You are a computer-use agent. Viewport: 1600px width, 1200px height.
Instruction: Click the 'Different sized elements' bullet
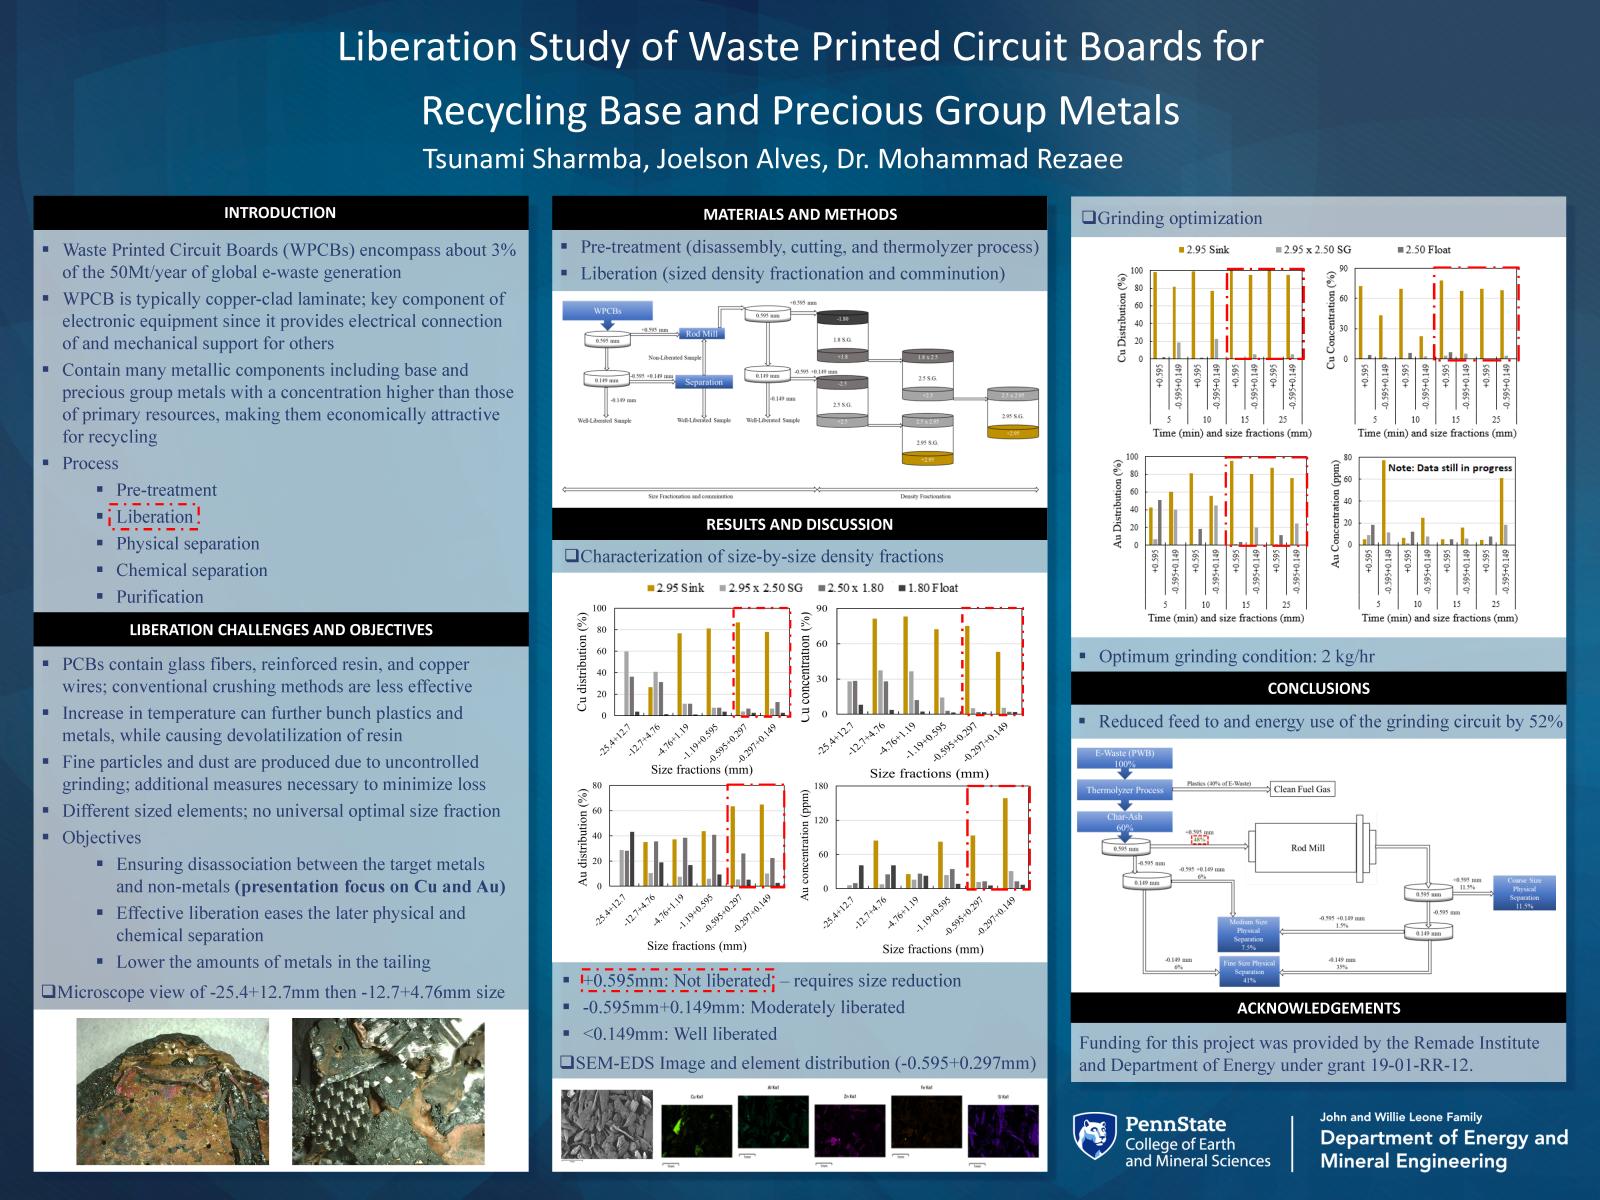click(281, 811)
